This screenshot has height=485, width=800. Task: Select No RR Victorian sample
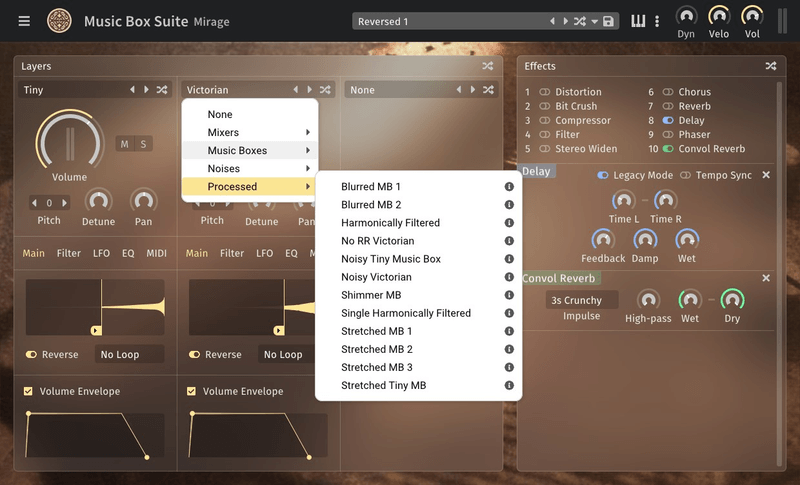click(418, 241)
